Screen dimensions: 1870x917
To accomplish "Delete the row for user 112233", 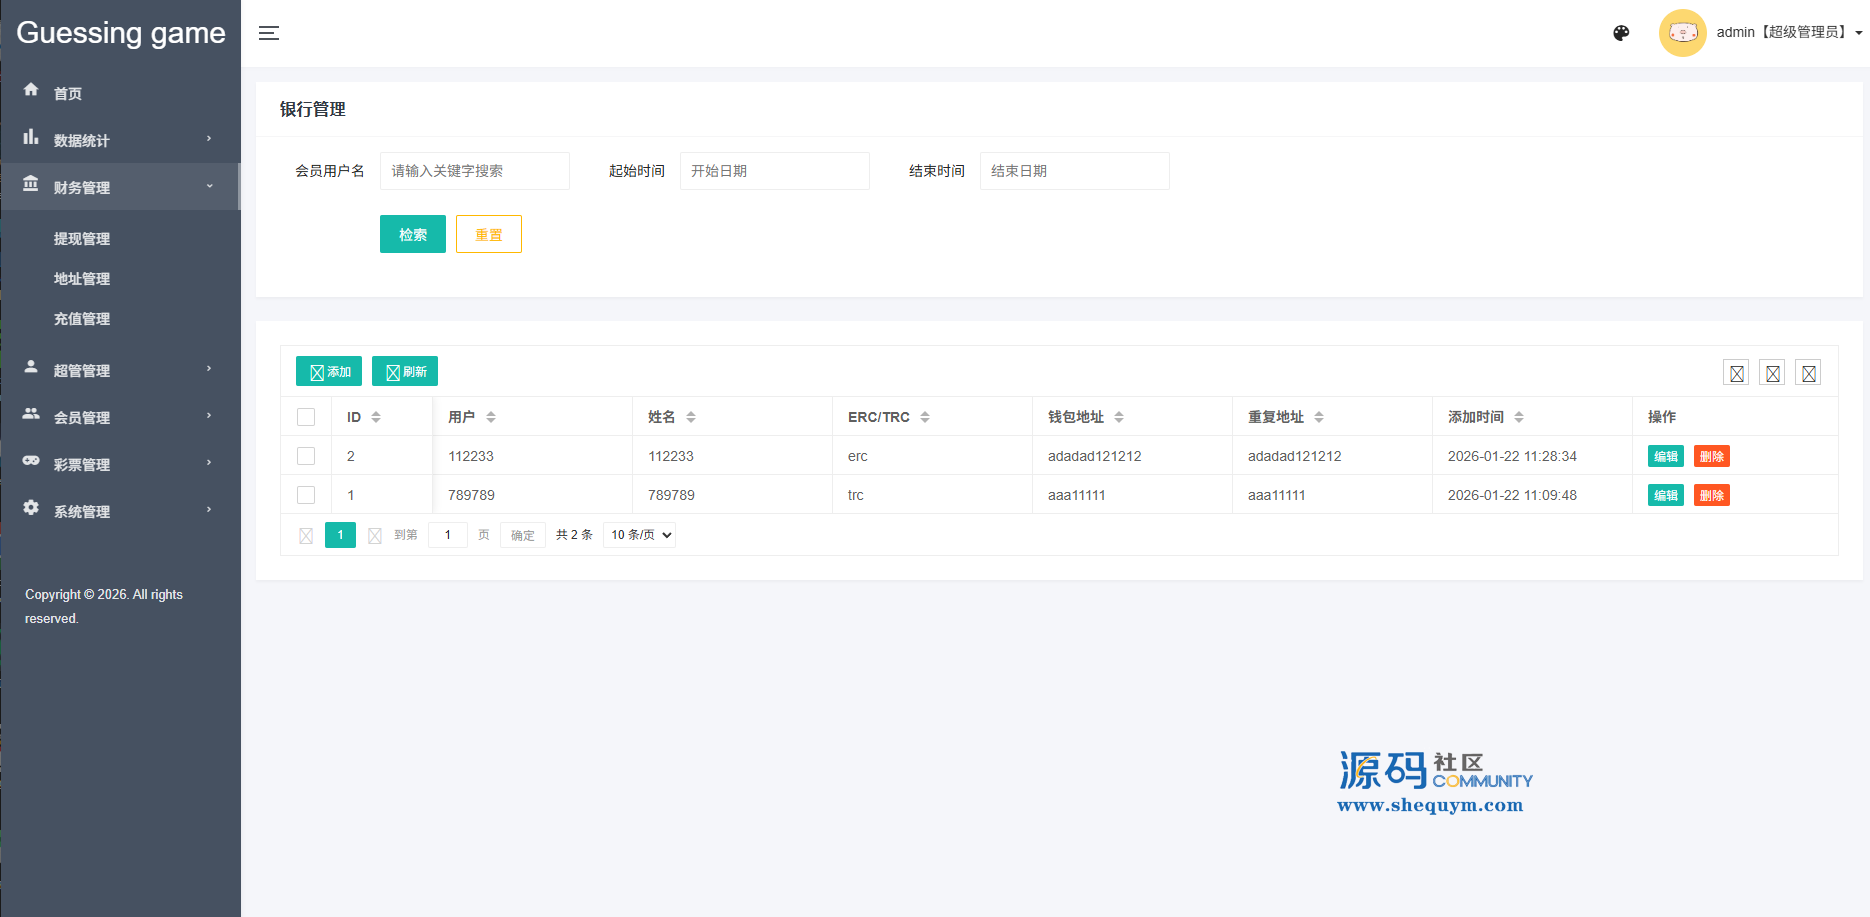I will [1711, 457].
